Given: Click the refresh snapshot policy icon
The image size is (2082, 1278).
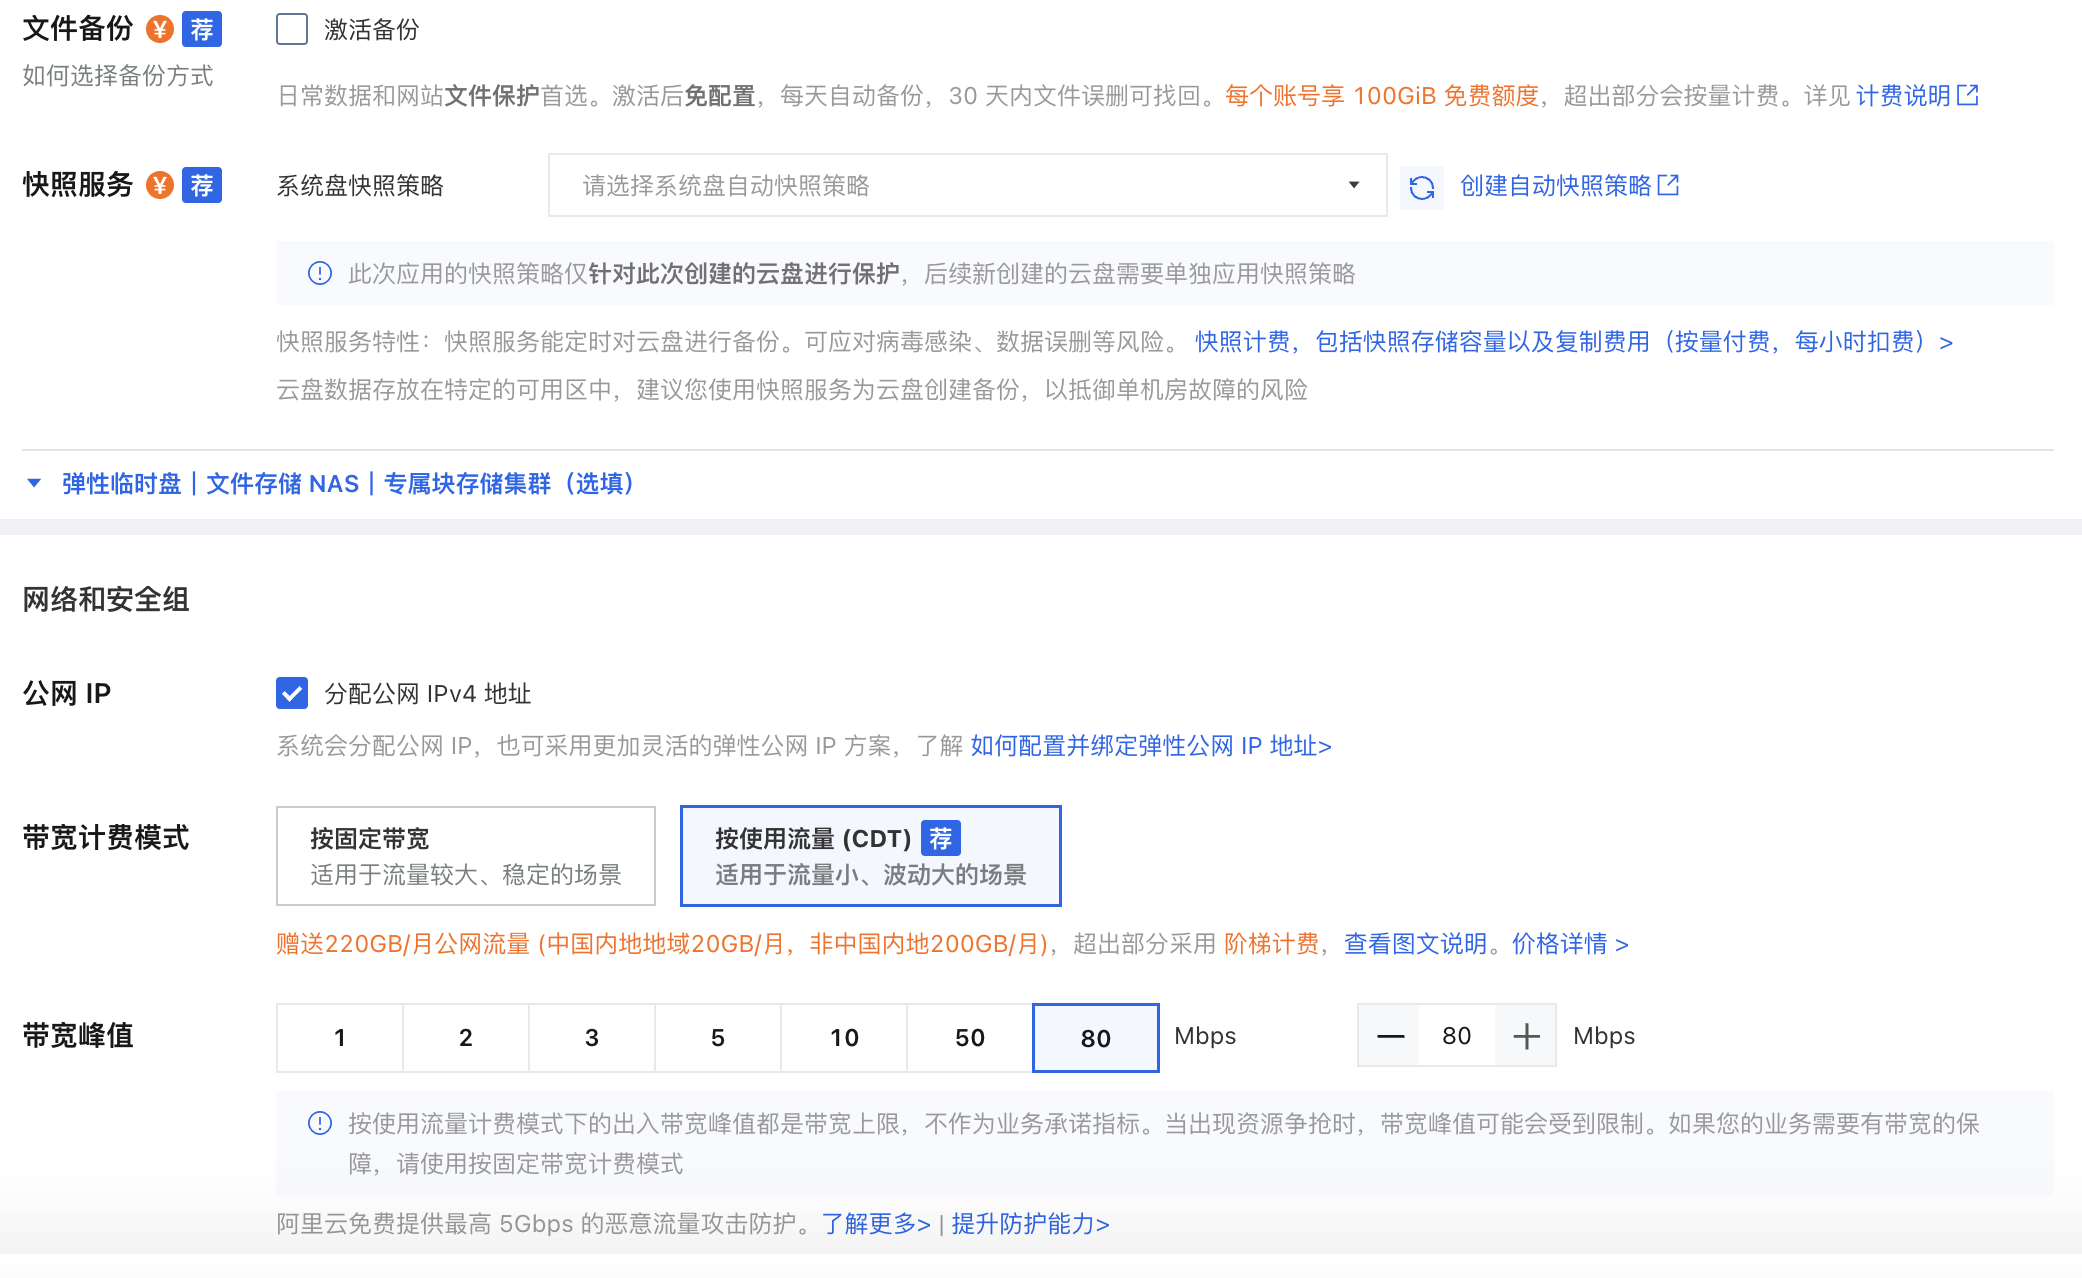Looking at the screenshot, I should point(1421,187).
